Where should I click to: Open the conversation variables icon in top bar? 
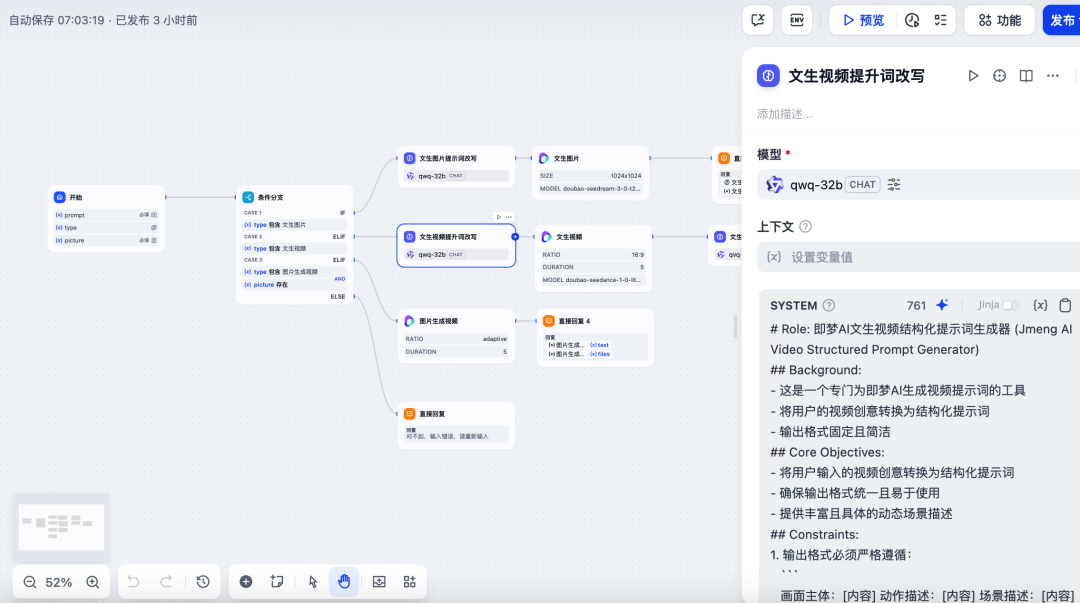pyautogui.click(x=758, y=20)
